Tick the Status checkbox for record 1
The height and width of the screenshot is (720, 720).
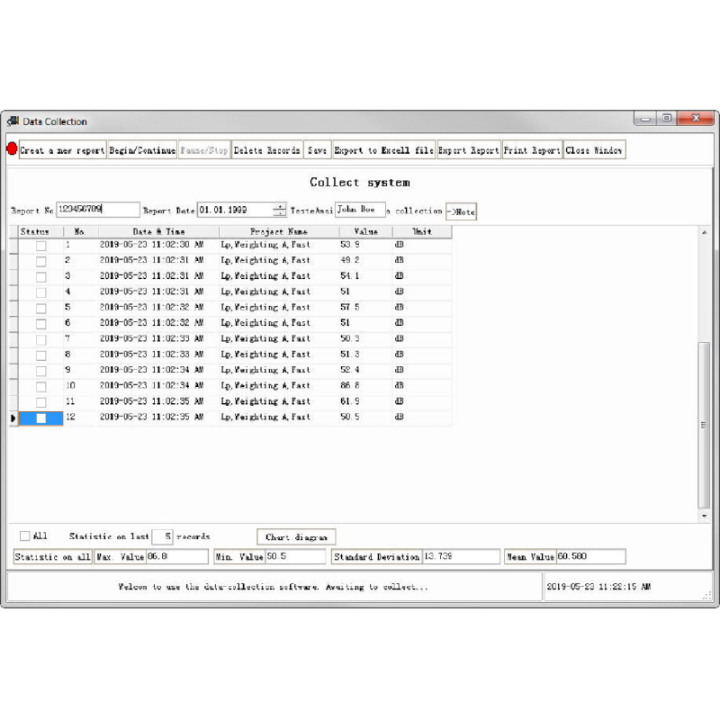[x=41, y=246]
